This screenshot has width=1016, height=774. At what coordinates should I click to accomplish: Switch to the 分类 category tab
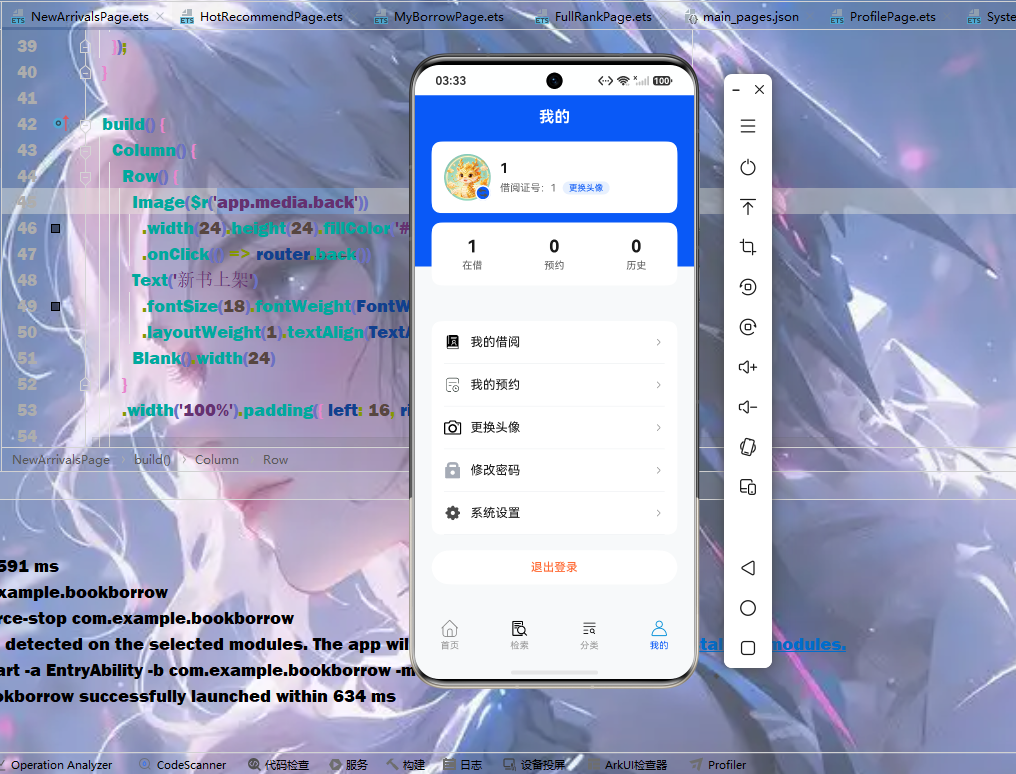589,635
